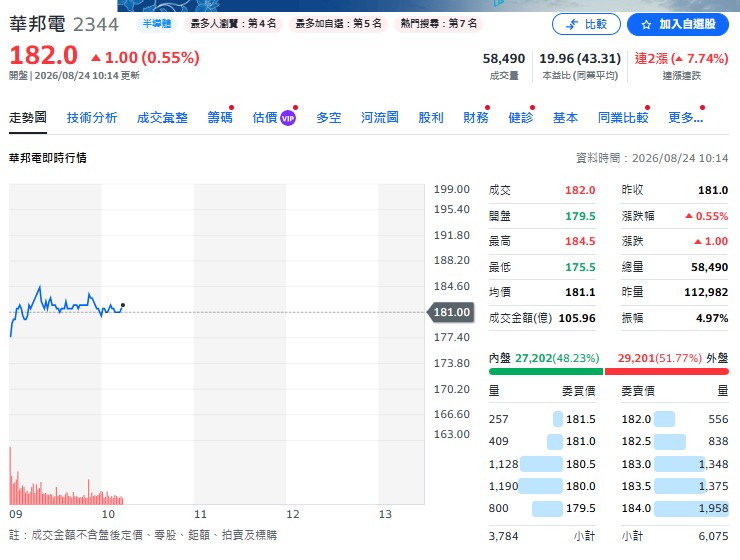Click the 華邦電即時行情 heading

[x=48, y=158]
